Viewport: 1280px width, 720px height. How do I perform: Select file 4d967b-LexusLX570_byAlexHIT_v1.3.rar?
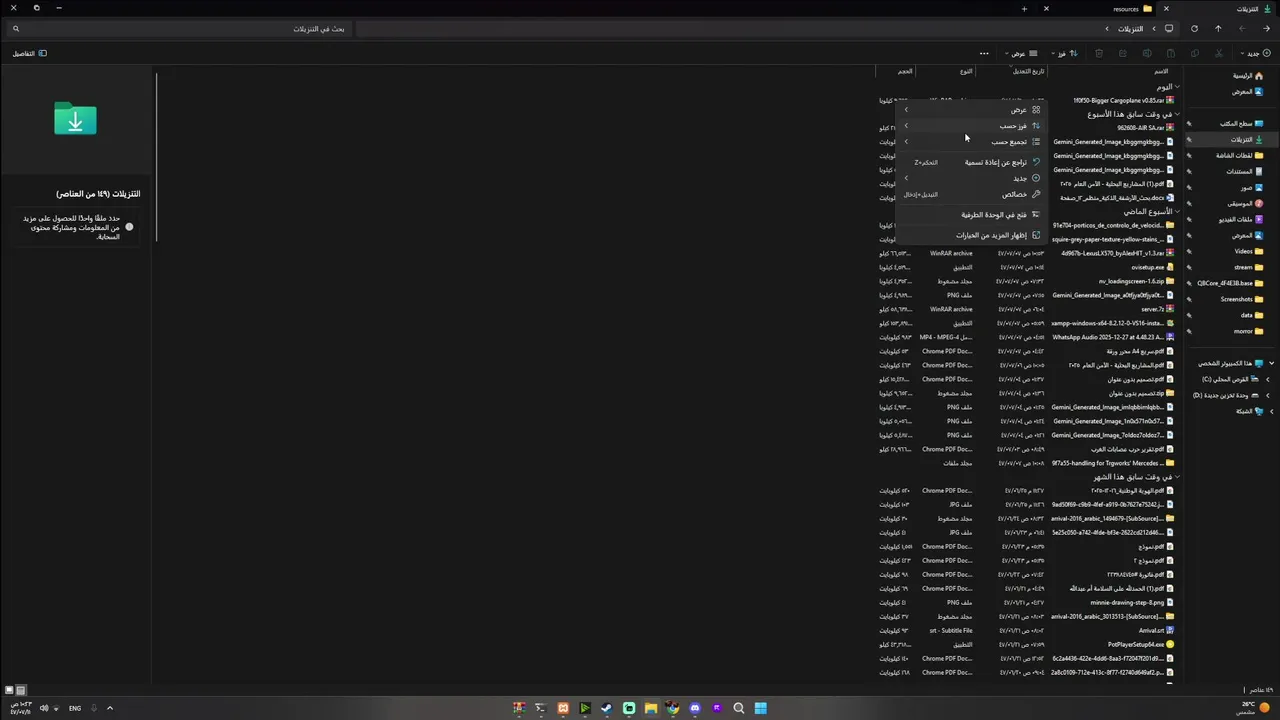pyautogui.click(x=1118, y=253)
